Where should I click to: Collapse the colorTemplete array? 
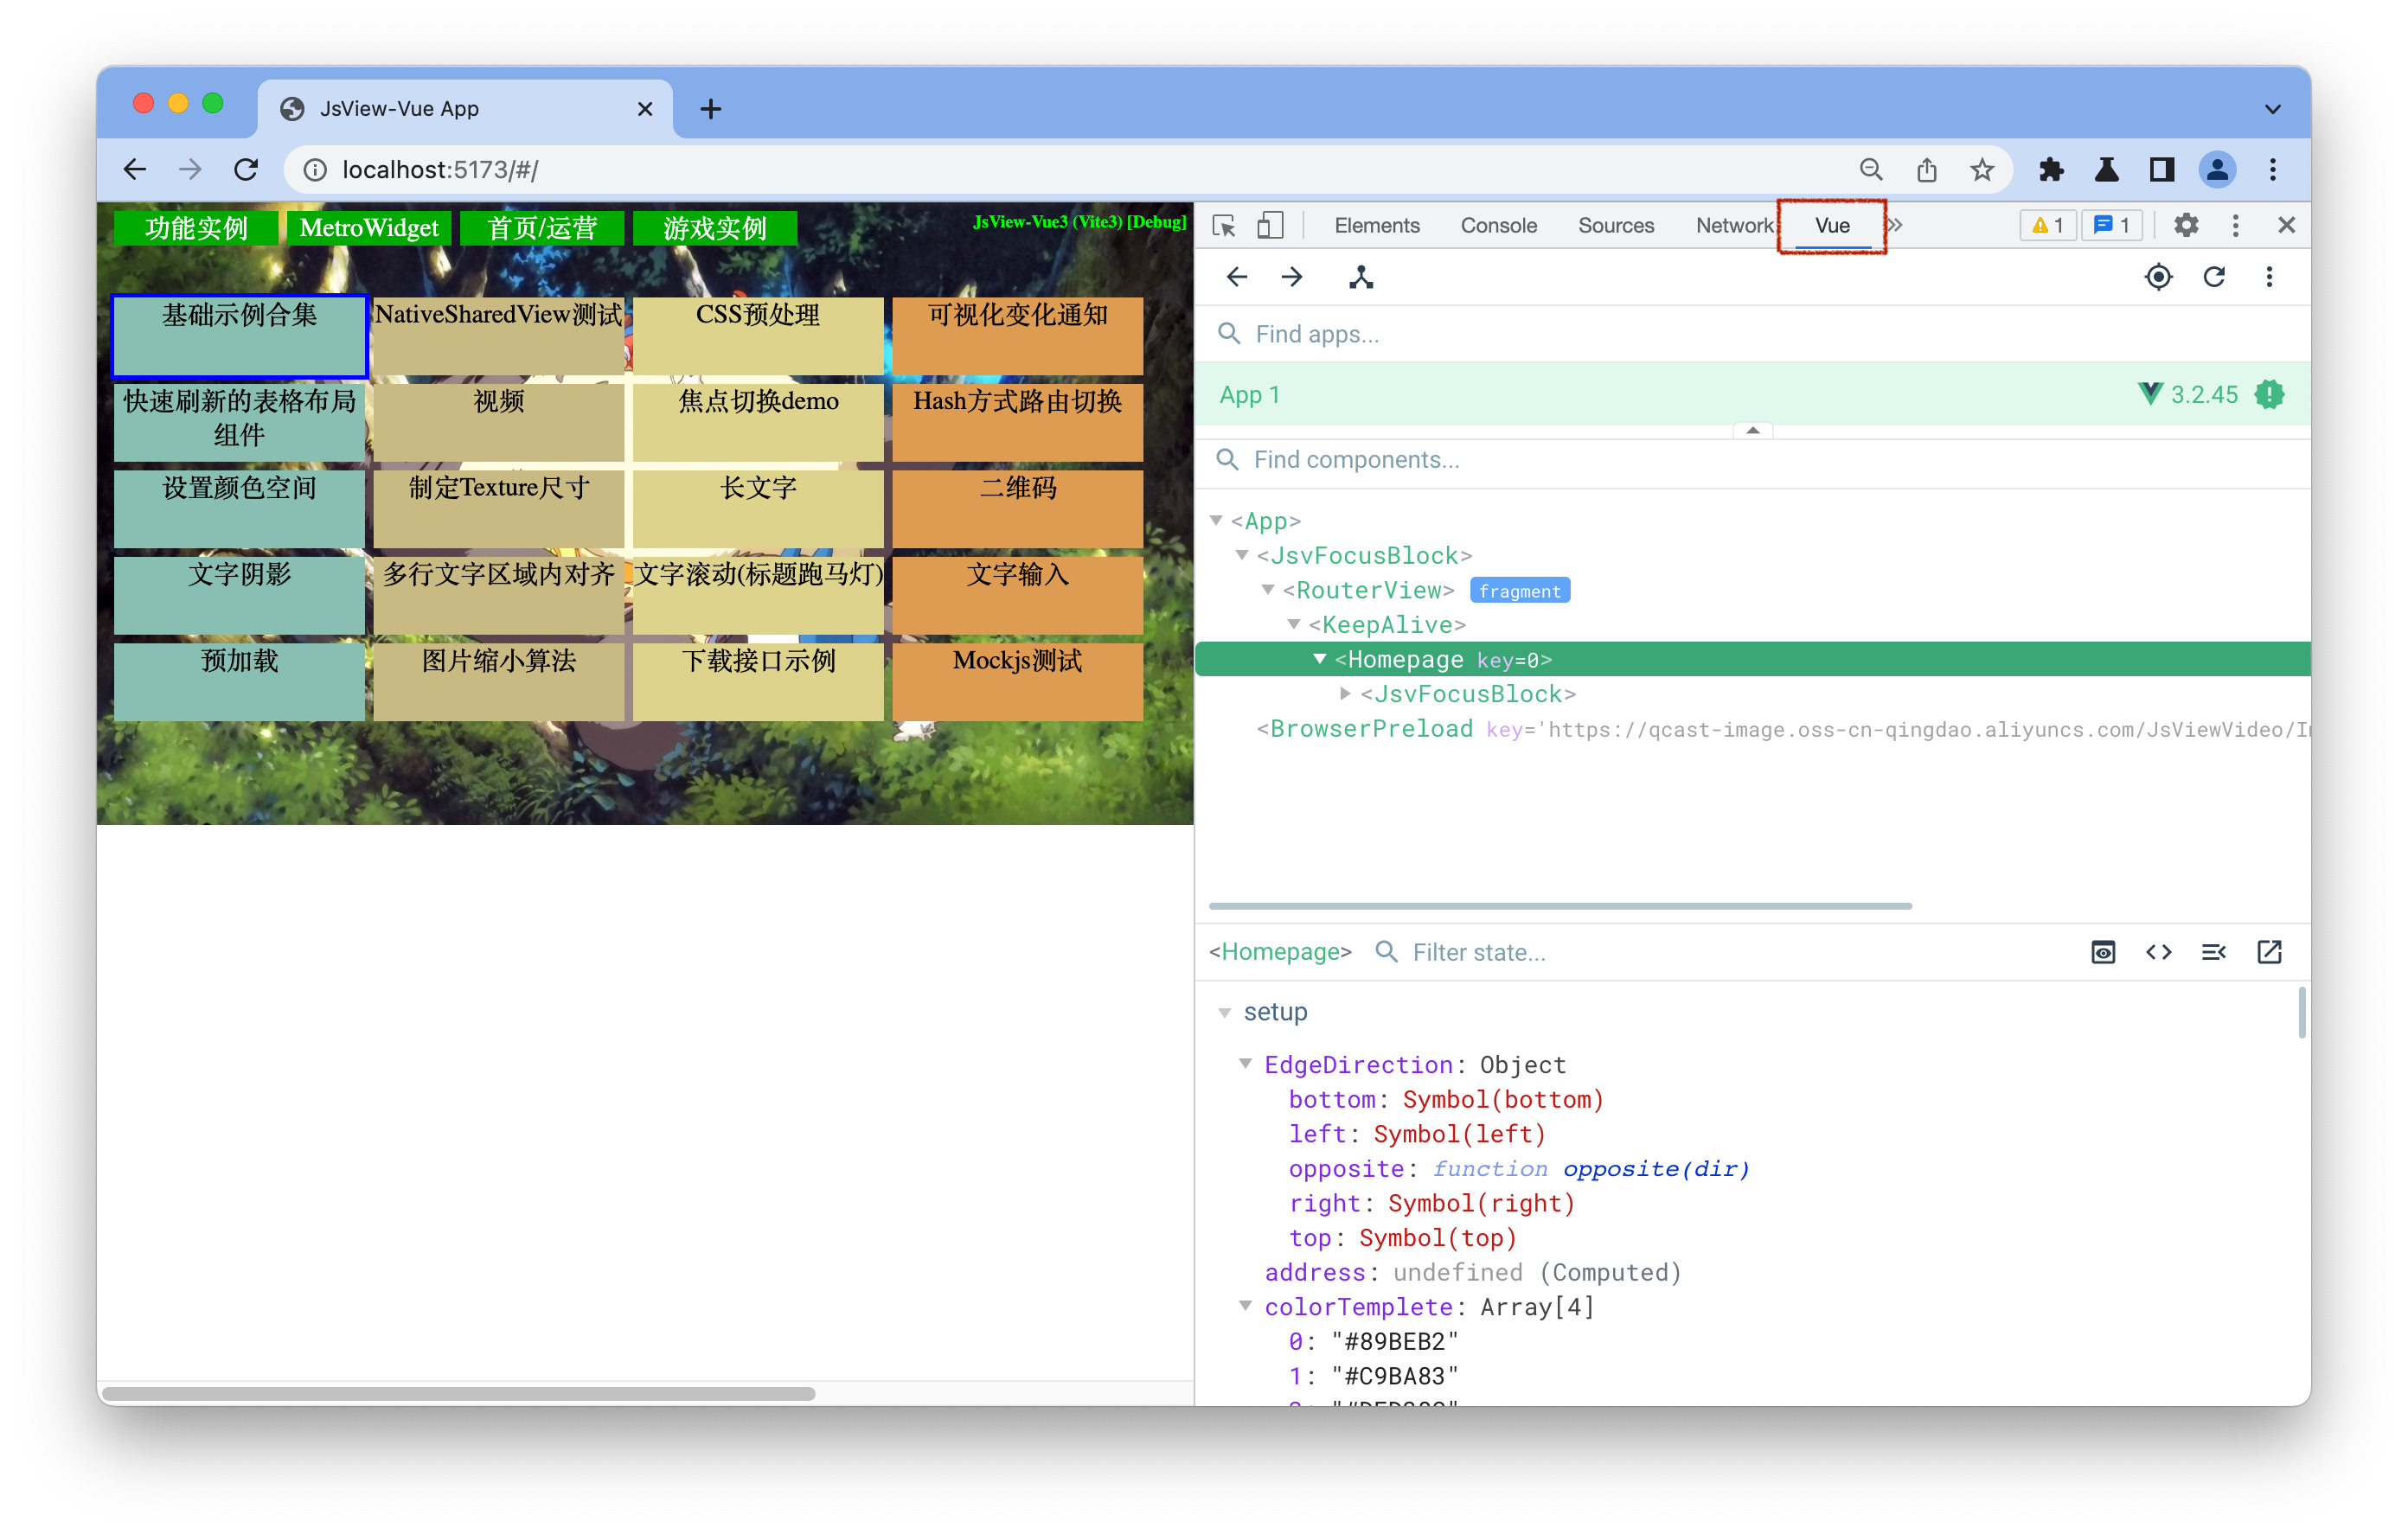coord(1245,1306)
